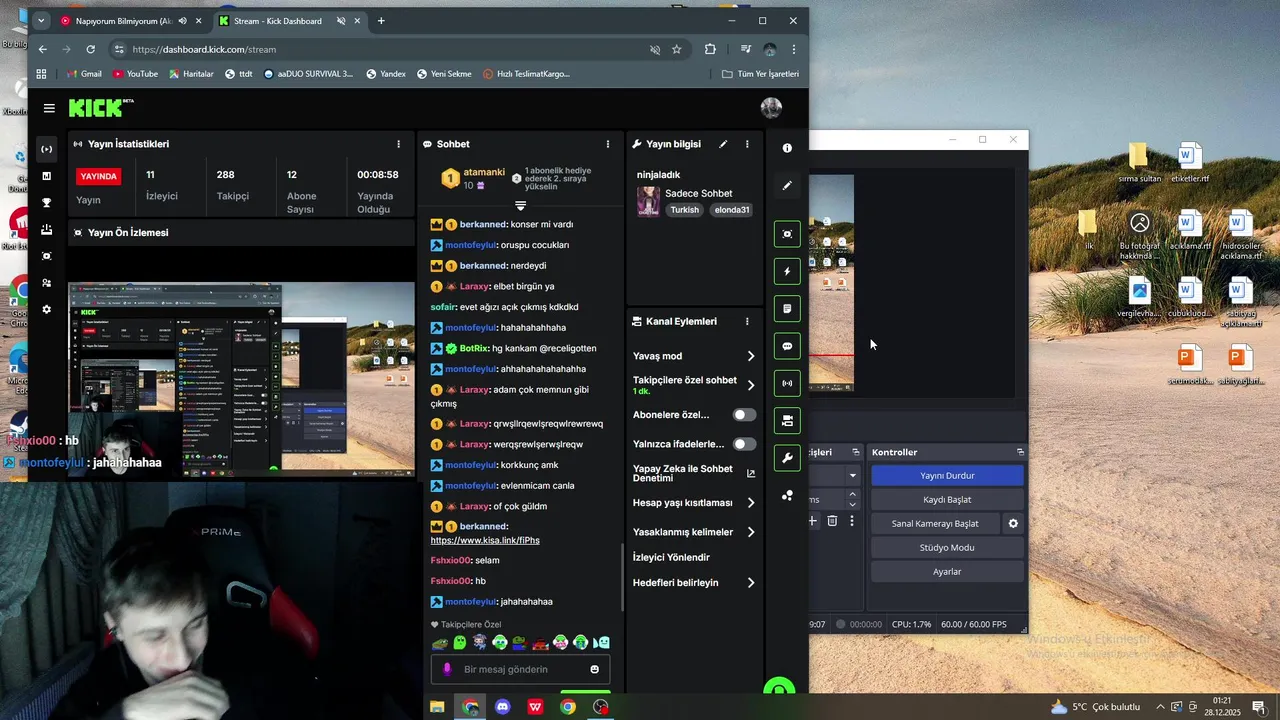This screenshot has height=720, width=1280.
Task: Expand Hesap yaşı kısıtlaması options
Action: pyautogui.click(x=750, y=503)
